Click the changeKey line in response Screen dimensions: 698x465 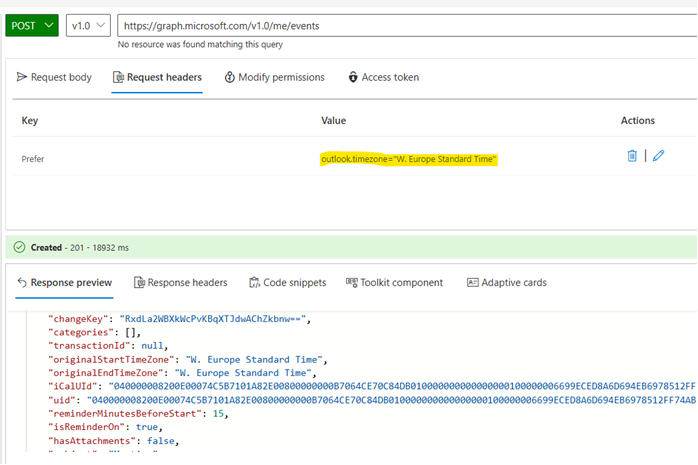pyautogui.click(x=179, y=319)
